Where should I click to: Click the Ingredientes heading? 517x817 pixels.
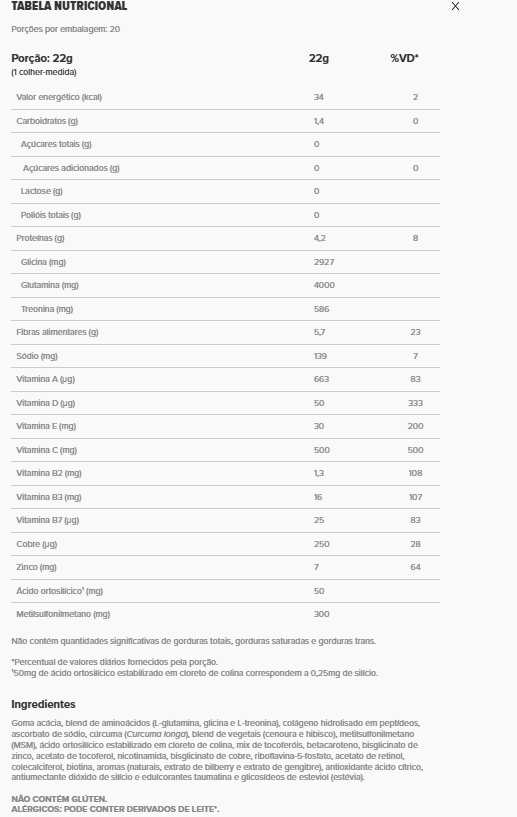[43, 704]
